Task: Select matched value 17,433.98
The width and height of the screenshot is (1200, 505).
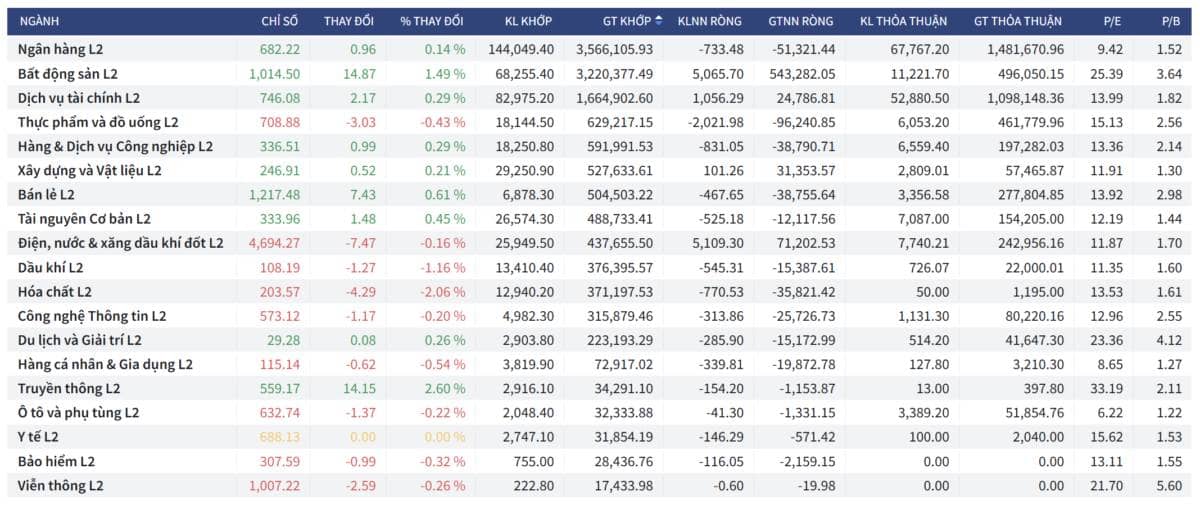Action: [x=624, y=485]
